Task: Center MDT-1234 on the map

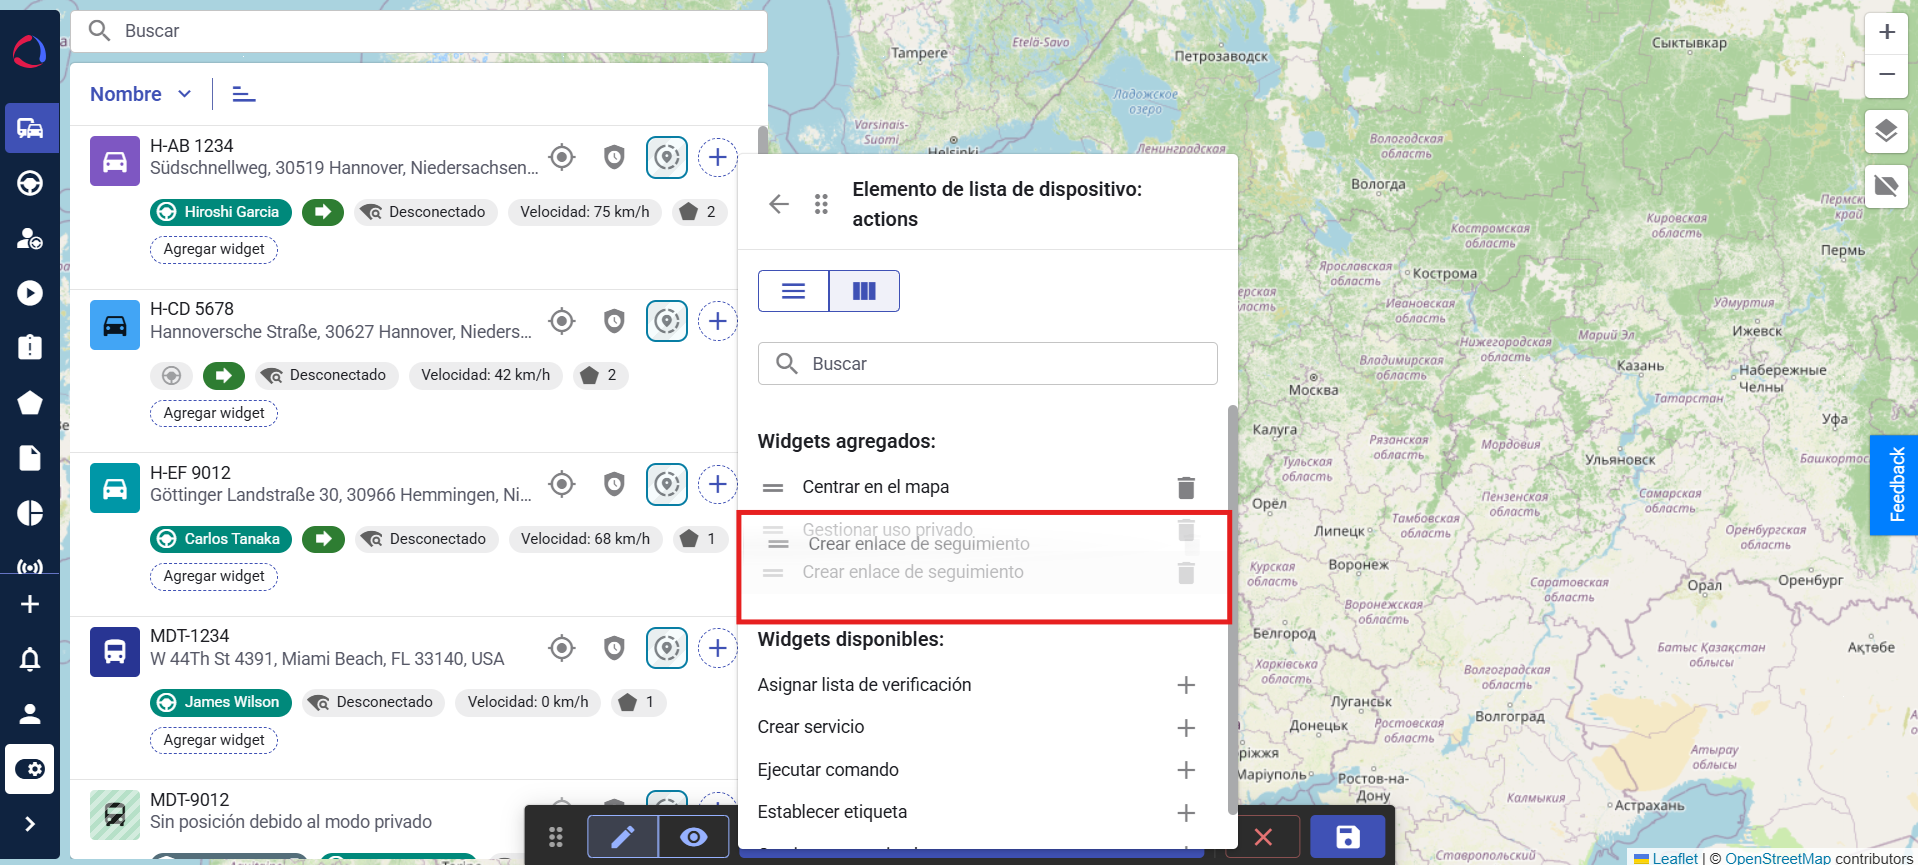Action: tap(562, 648)
